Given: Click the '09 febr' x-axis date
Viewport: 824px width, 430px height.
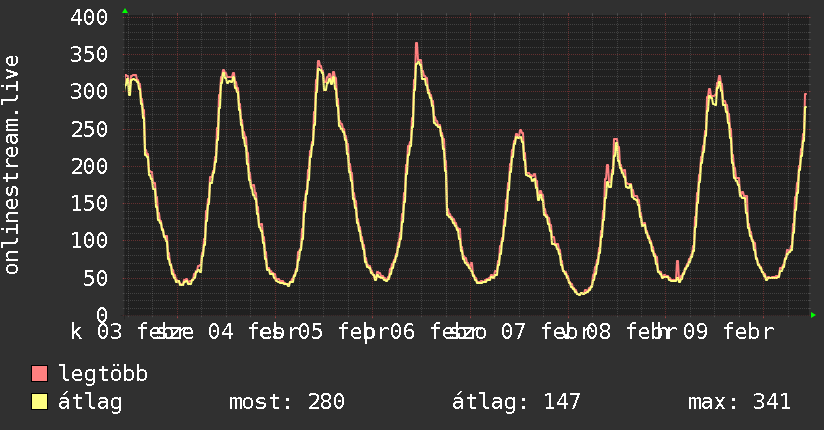Looking at the screenshot, I should coord(728,332).
